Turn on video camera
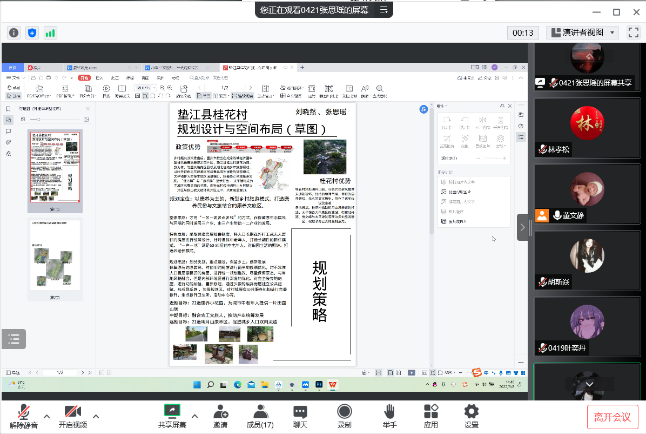Viewport: 646px width, 434px height. 71,414
